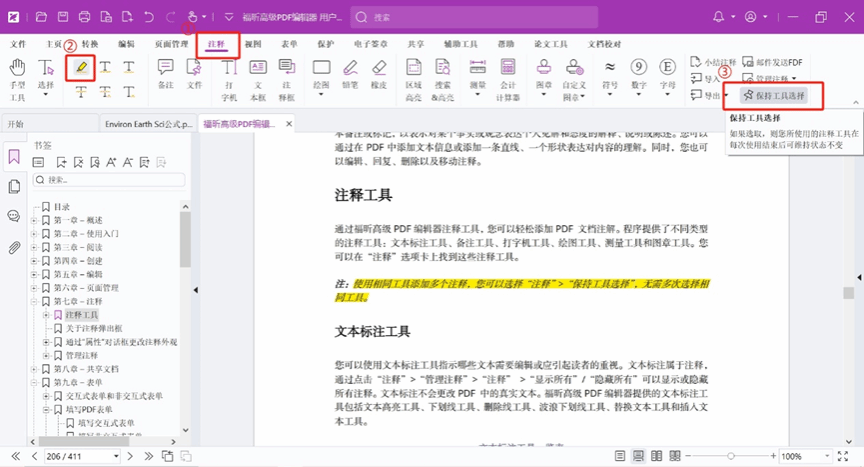This screenshot has height=467, width=864.
Task: Select the highlight text tool
Action: tap(80, 68)
